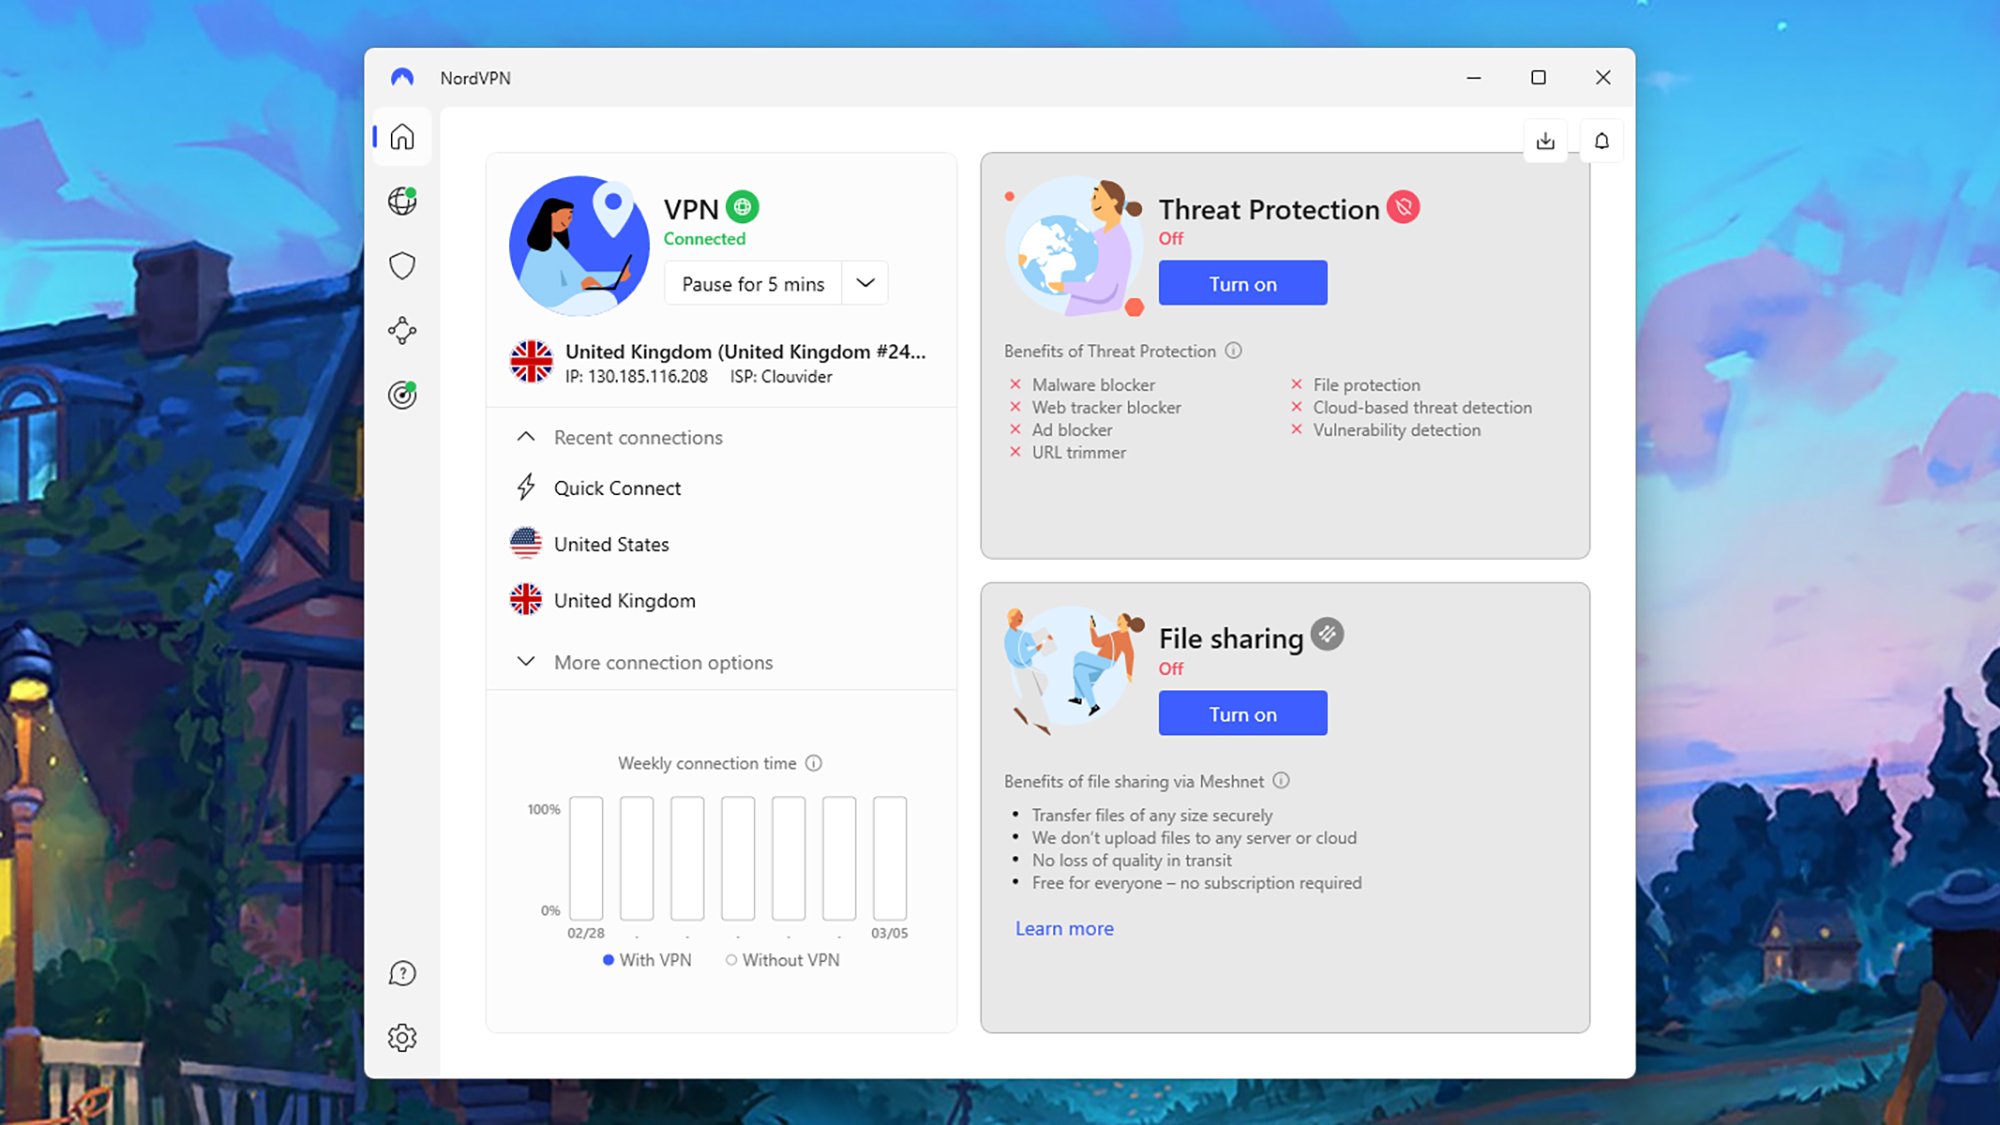
Task: Open the pause duration dropdown arrow
Action: 865,284
